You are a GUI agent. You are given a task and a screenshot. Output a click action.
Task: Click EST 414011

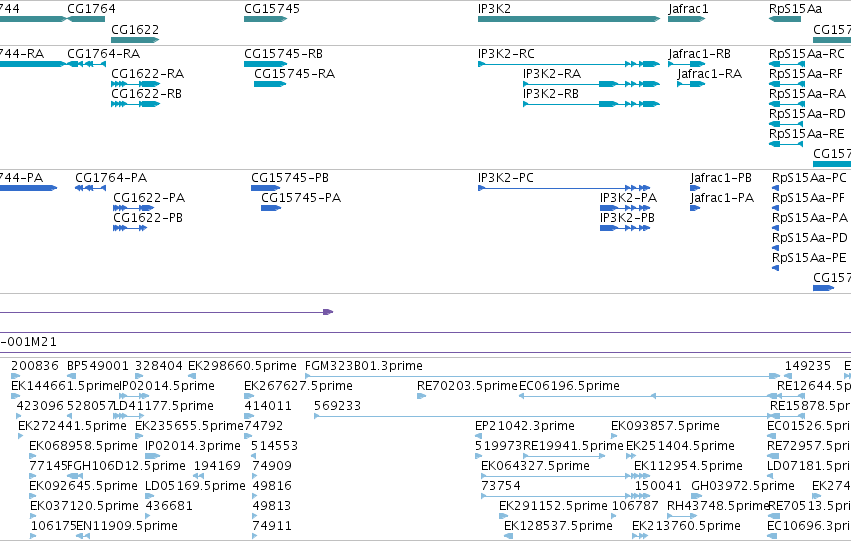249,416
